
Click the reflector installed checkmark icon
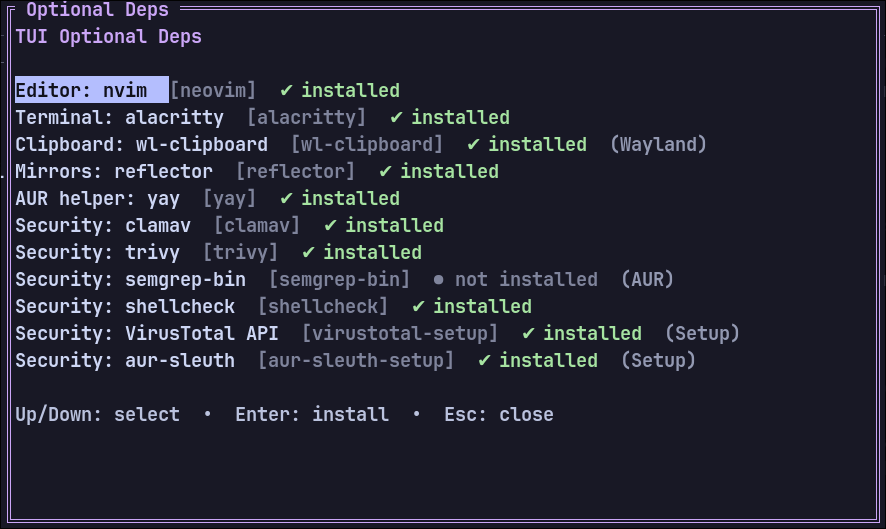tap(385, 172)
